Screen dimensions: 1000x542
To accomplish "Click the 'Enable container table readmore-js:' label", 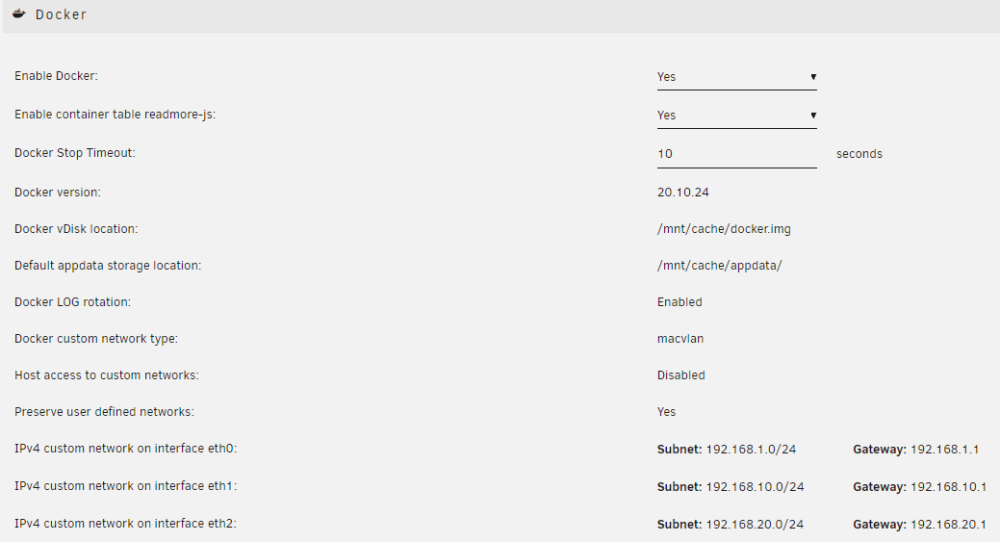I will pos(115,115).
